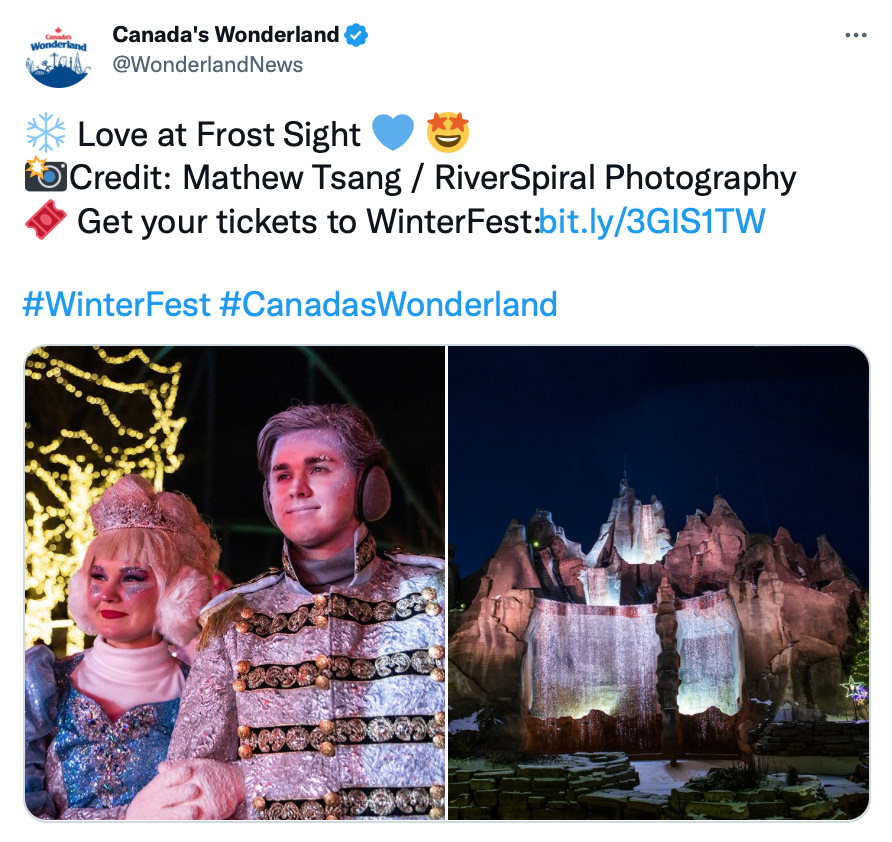
Task: Open the Canada's Wonderland display name
Action: pyautogui.click(x=226, y=35)
